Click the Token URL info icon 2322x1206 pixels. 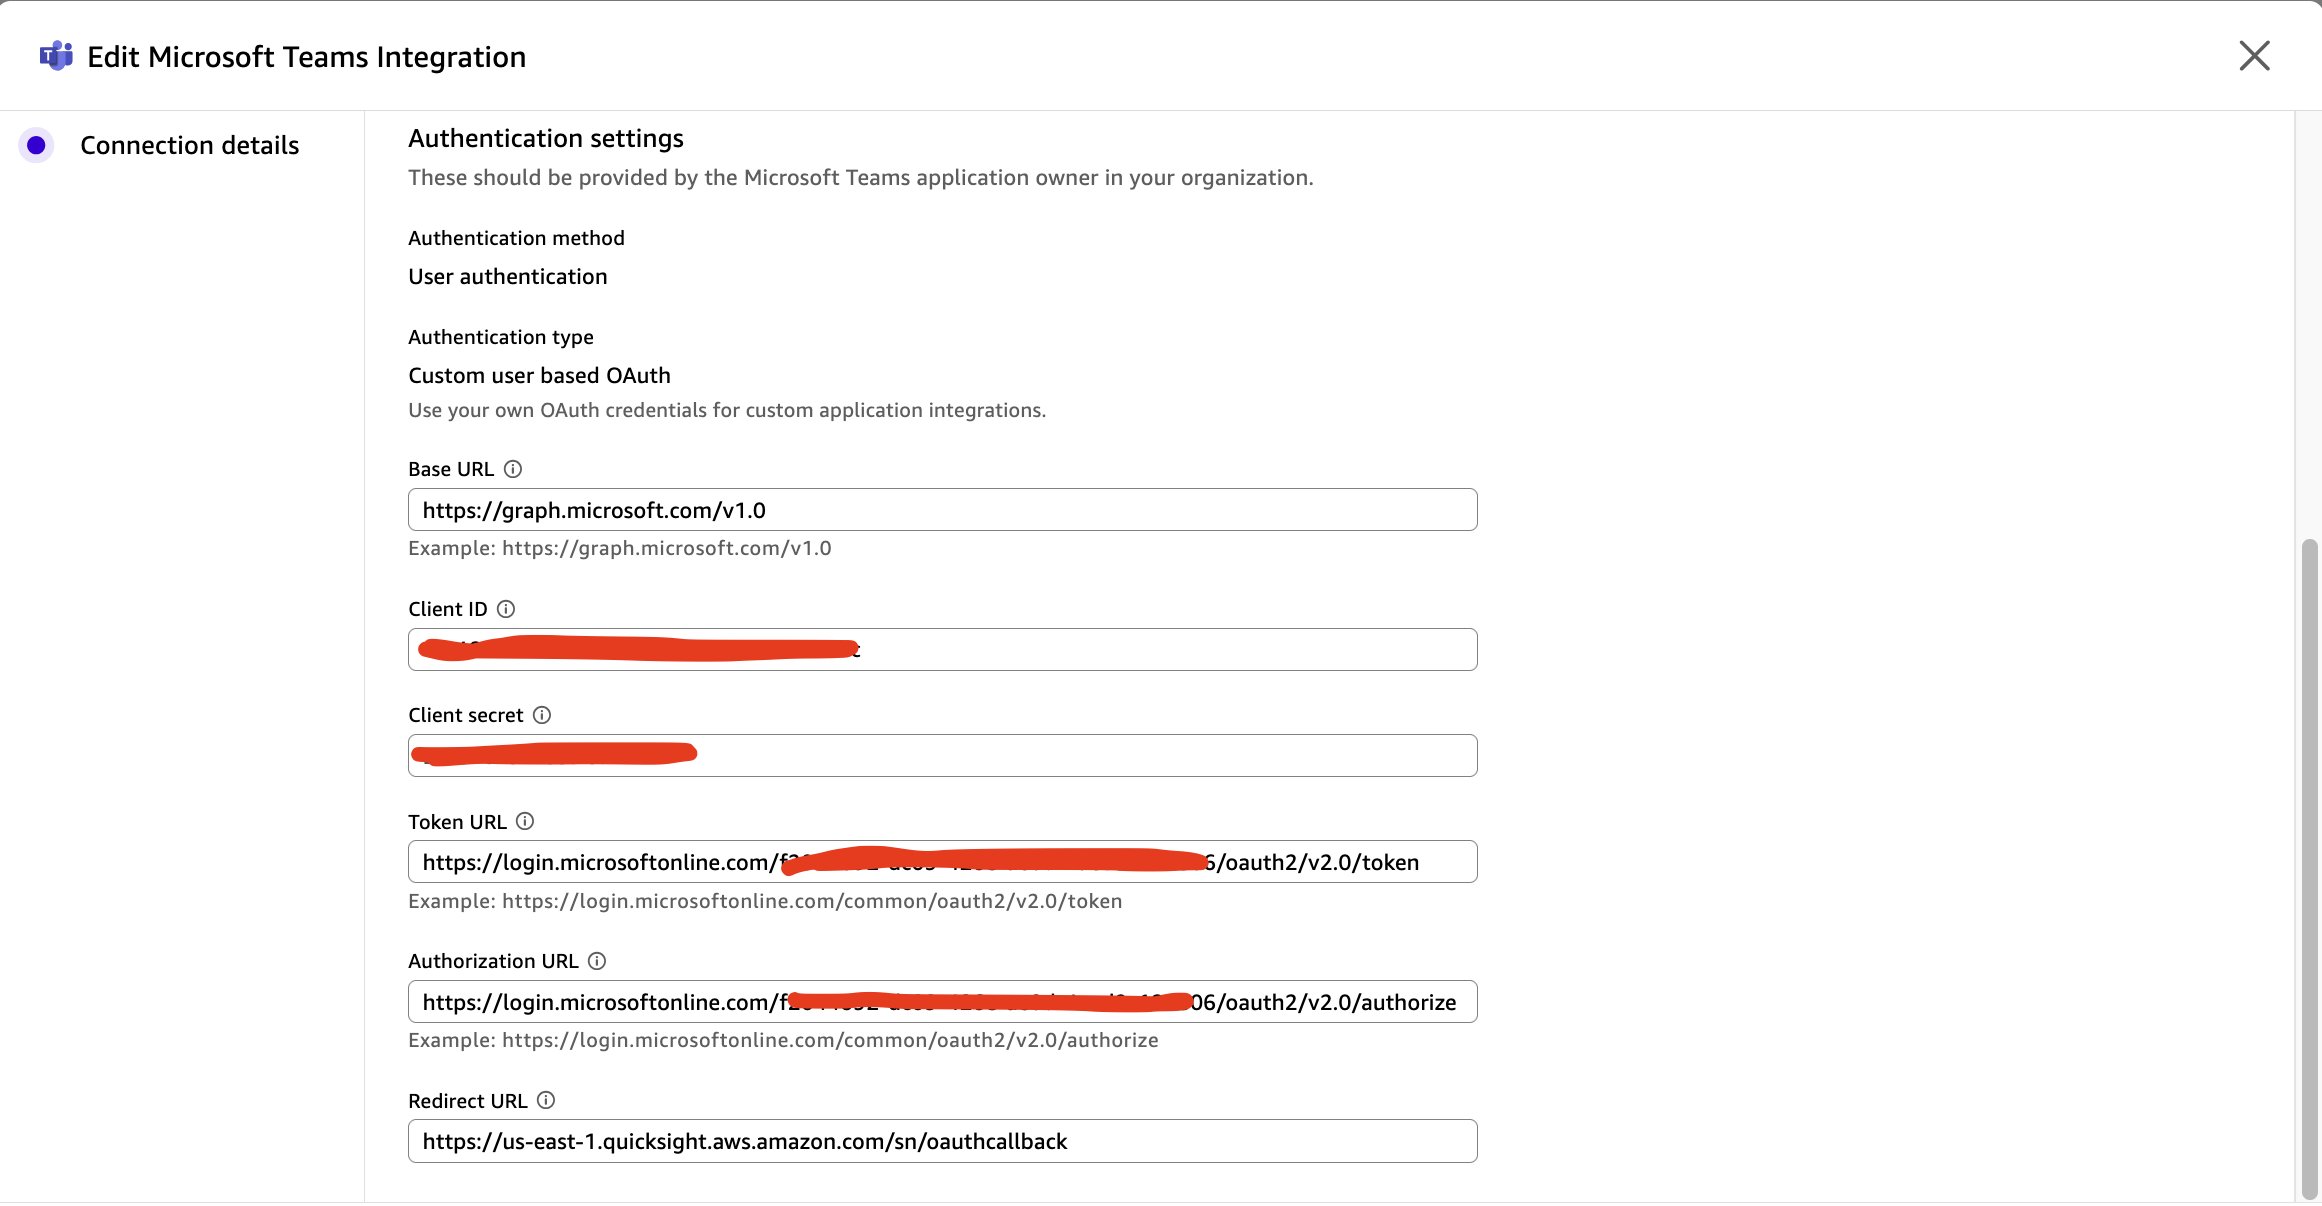[x=525, y=821]
